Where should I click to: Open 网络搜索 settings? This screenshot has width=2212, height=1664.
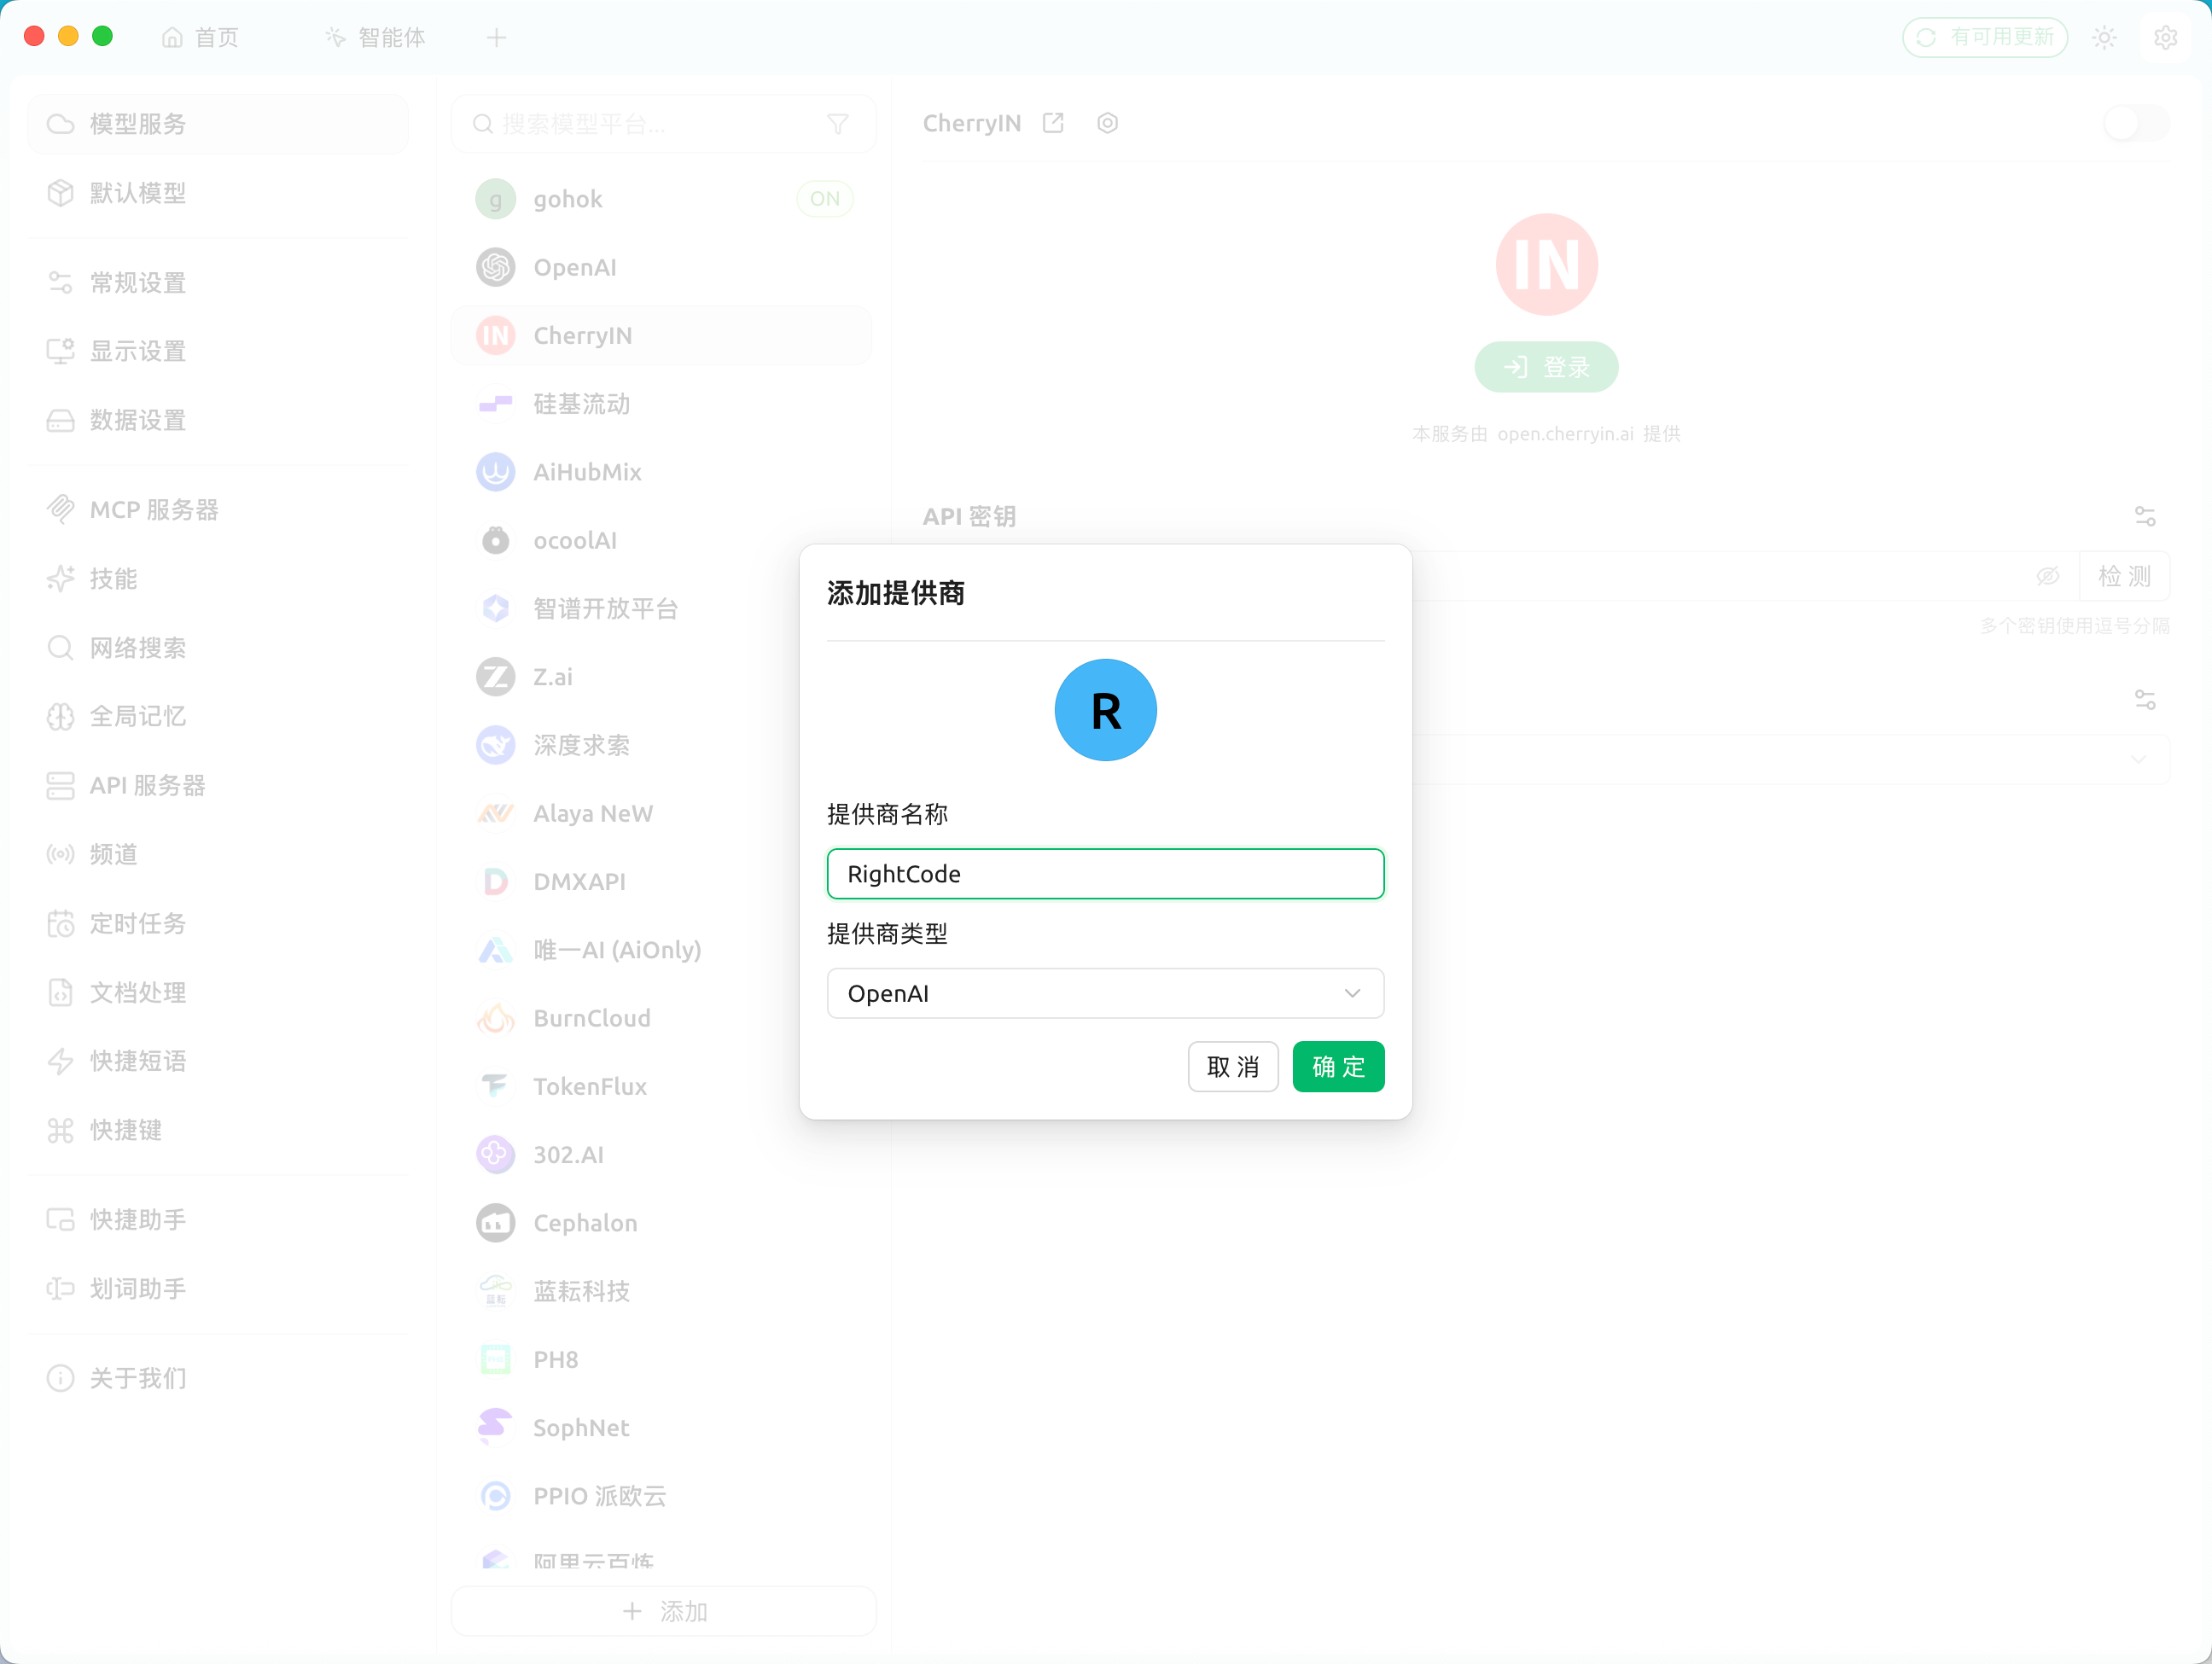[x=218, y=648]
